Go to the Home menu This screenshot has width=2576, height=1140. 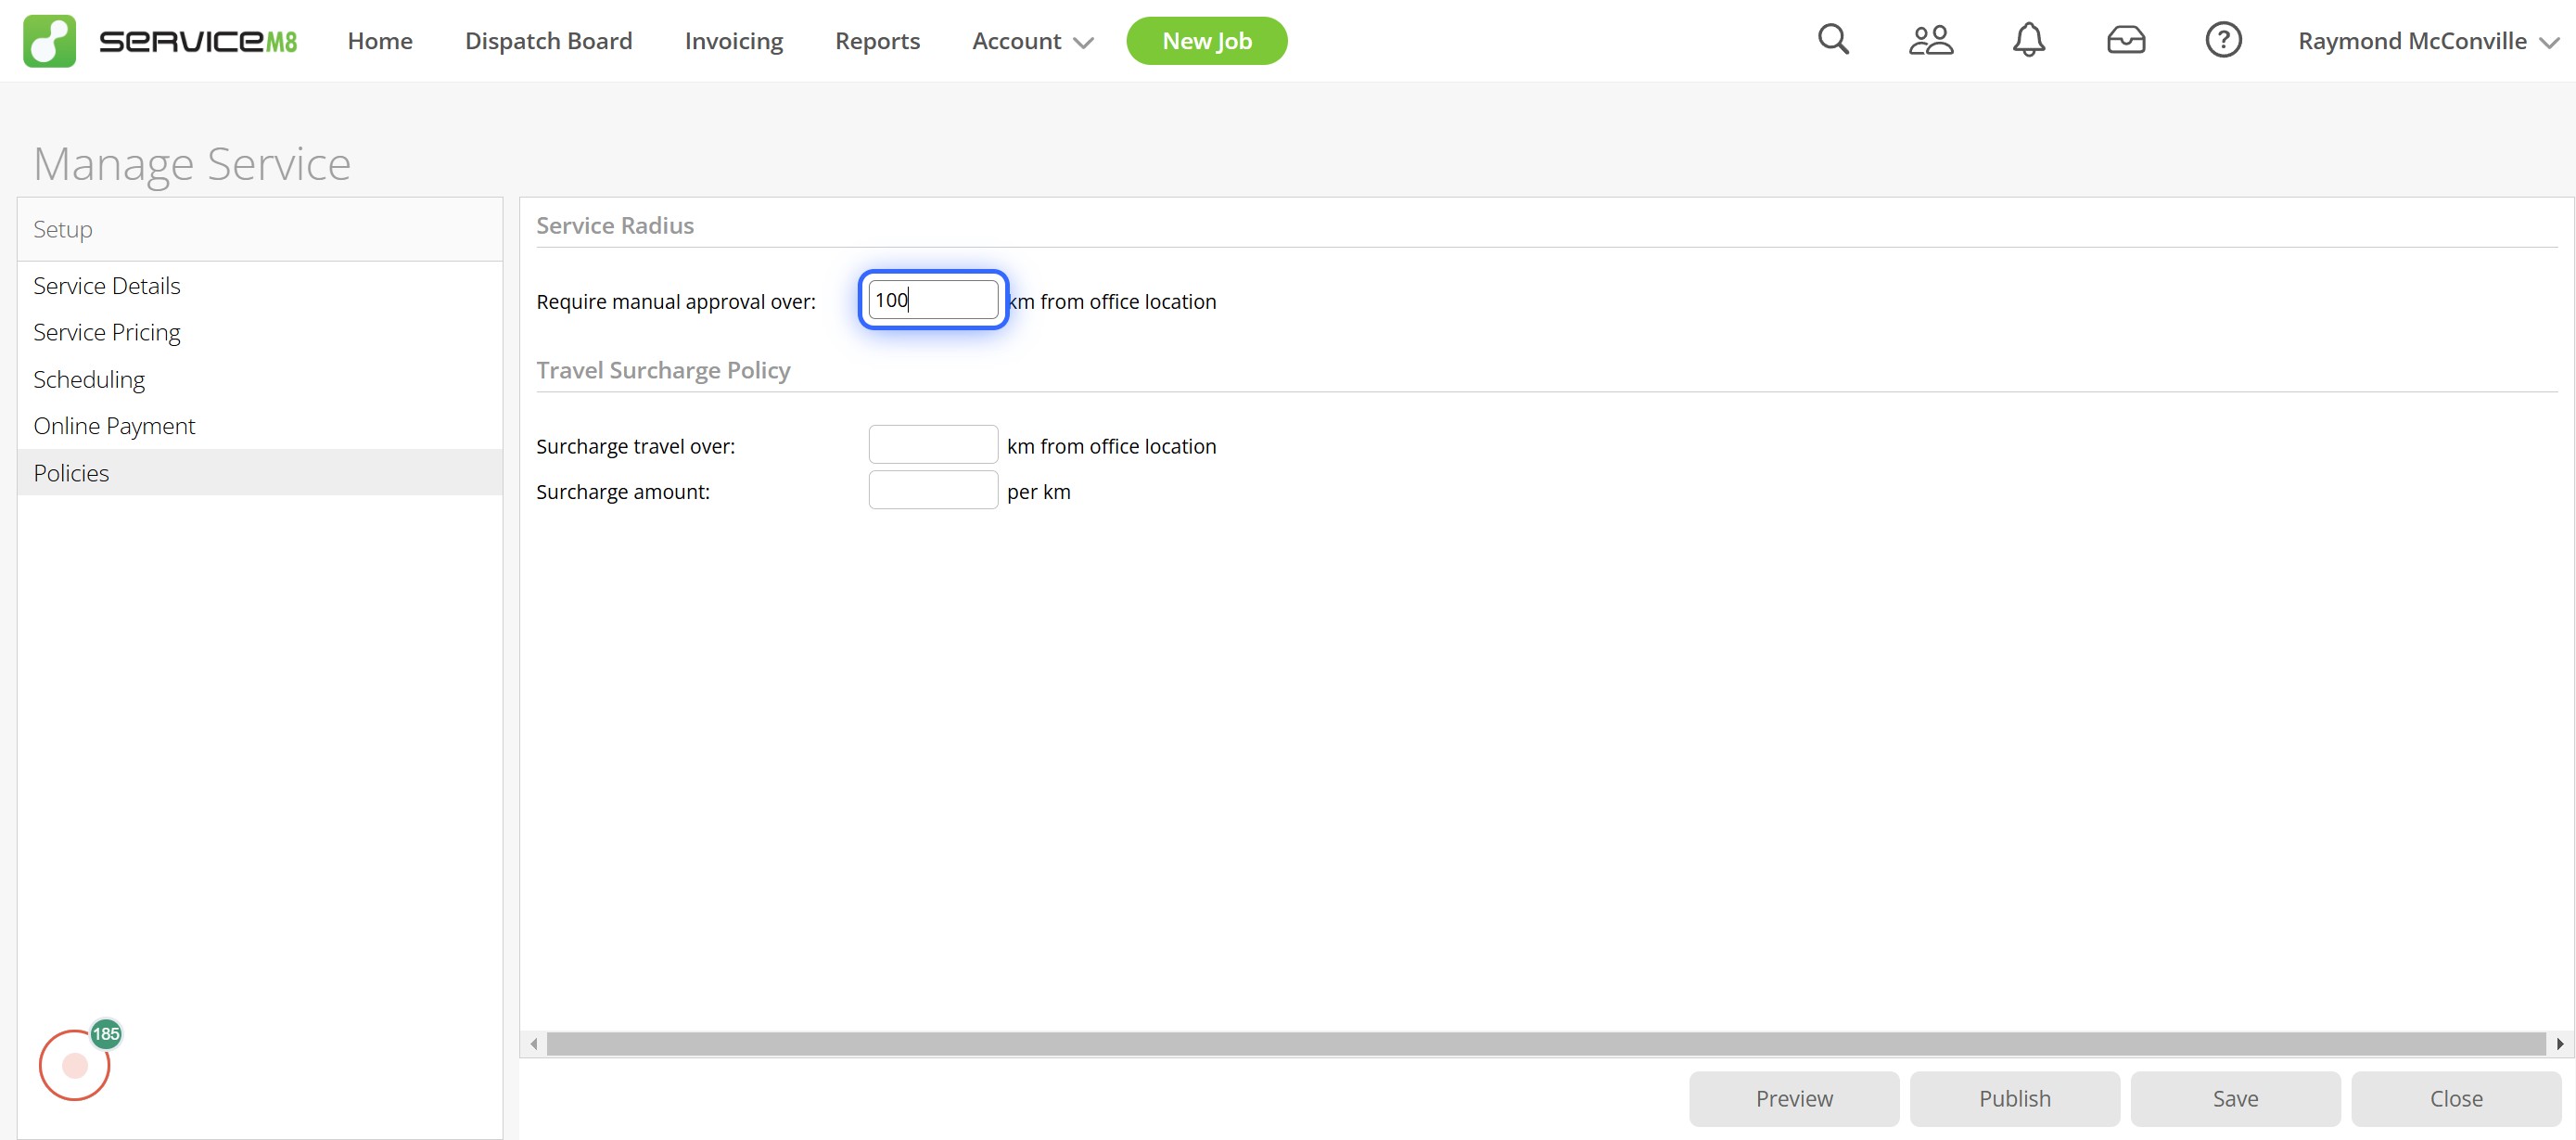pyautogui.click(x=379, y=41)
